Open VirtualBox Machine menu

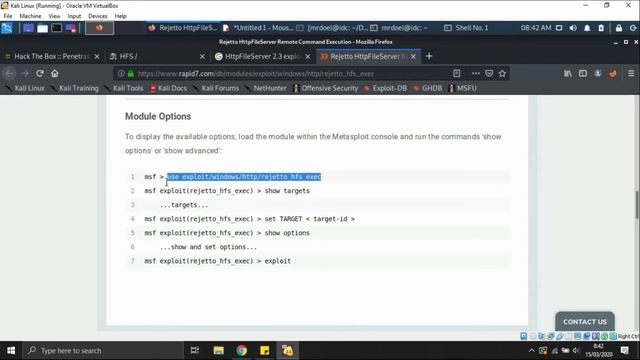30,16
